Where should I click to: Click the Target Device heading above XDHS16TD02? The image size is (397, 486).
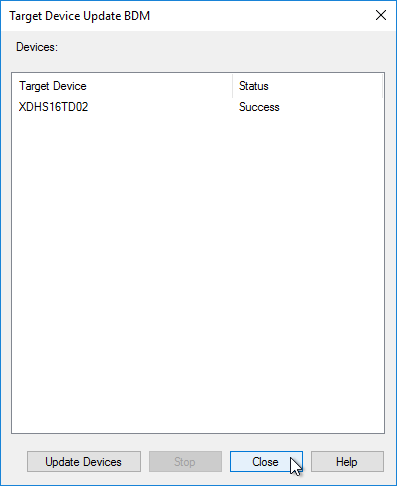[x=53, y=86]
